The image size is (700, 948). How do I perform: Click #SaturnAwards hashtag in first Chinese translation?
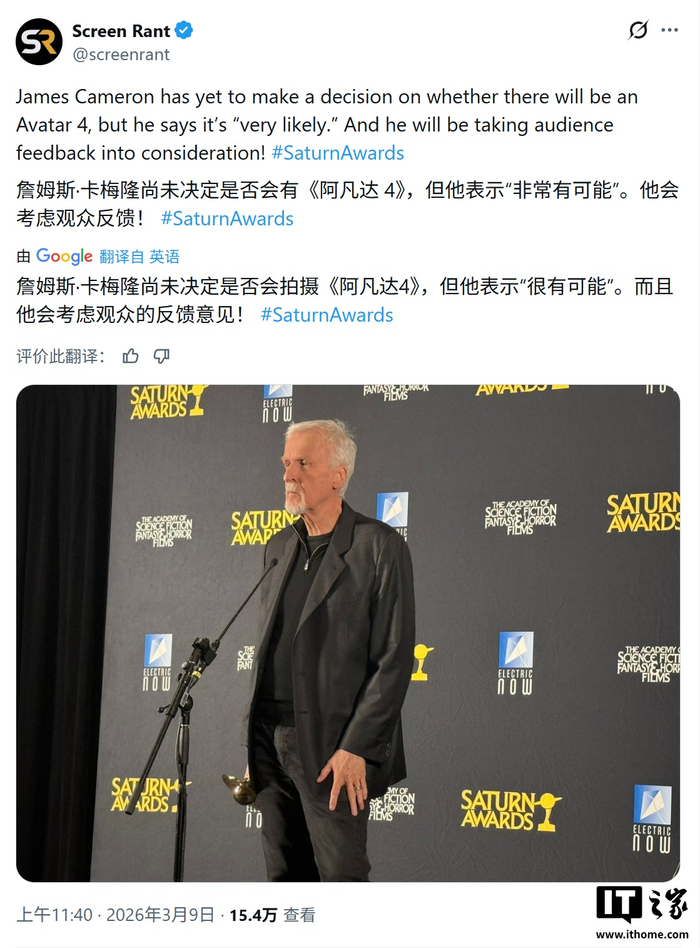pyautogui.click(x=227, y=218)
